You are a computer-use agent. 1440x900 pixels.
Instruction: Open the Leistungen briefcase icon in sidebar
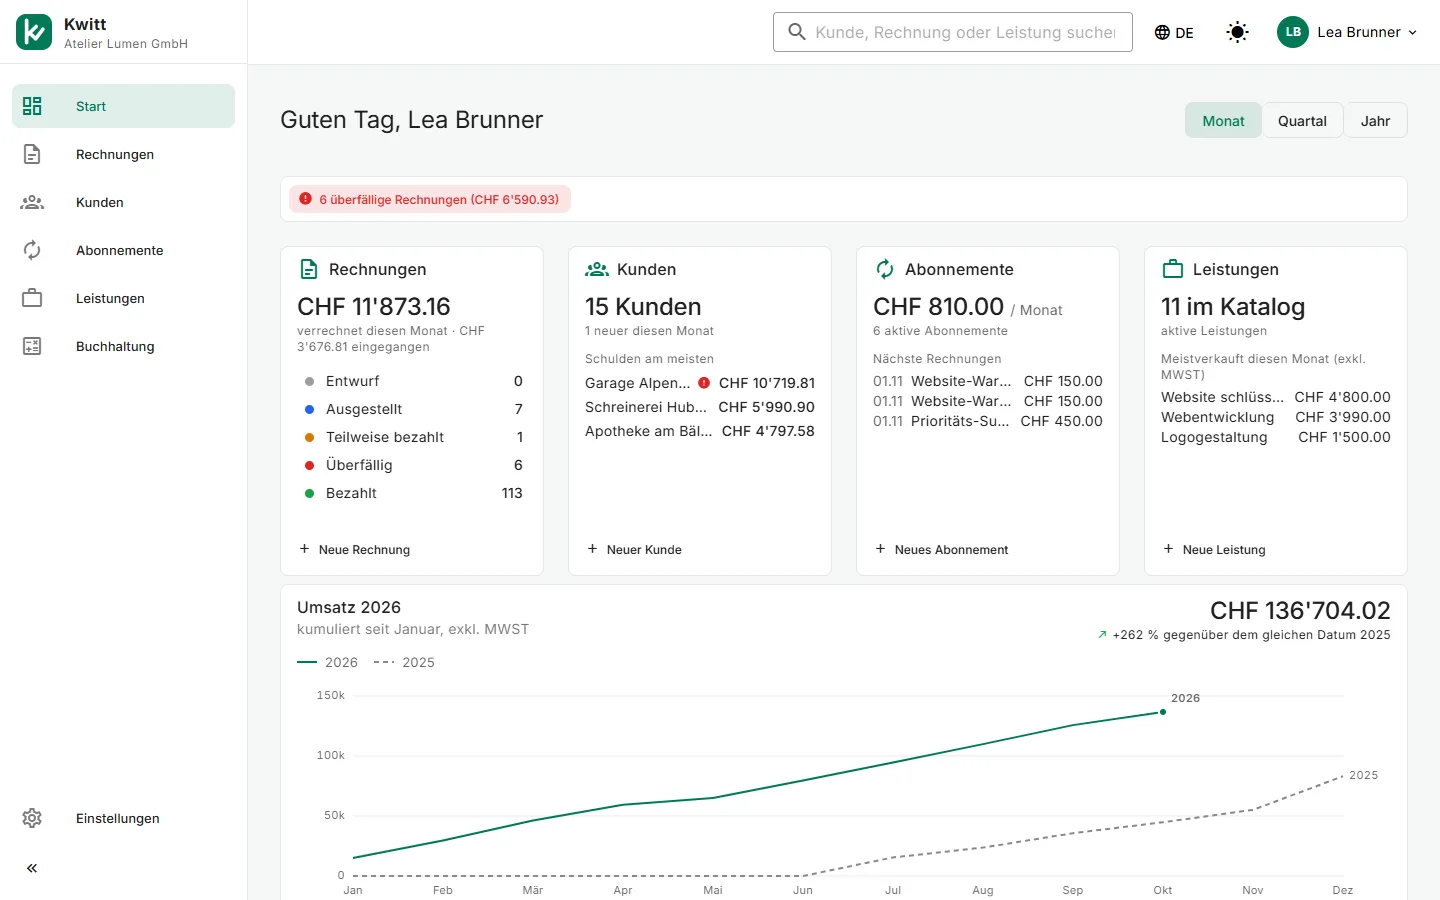[32, 298]
